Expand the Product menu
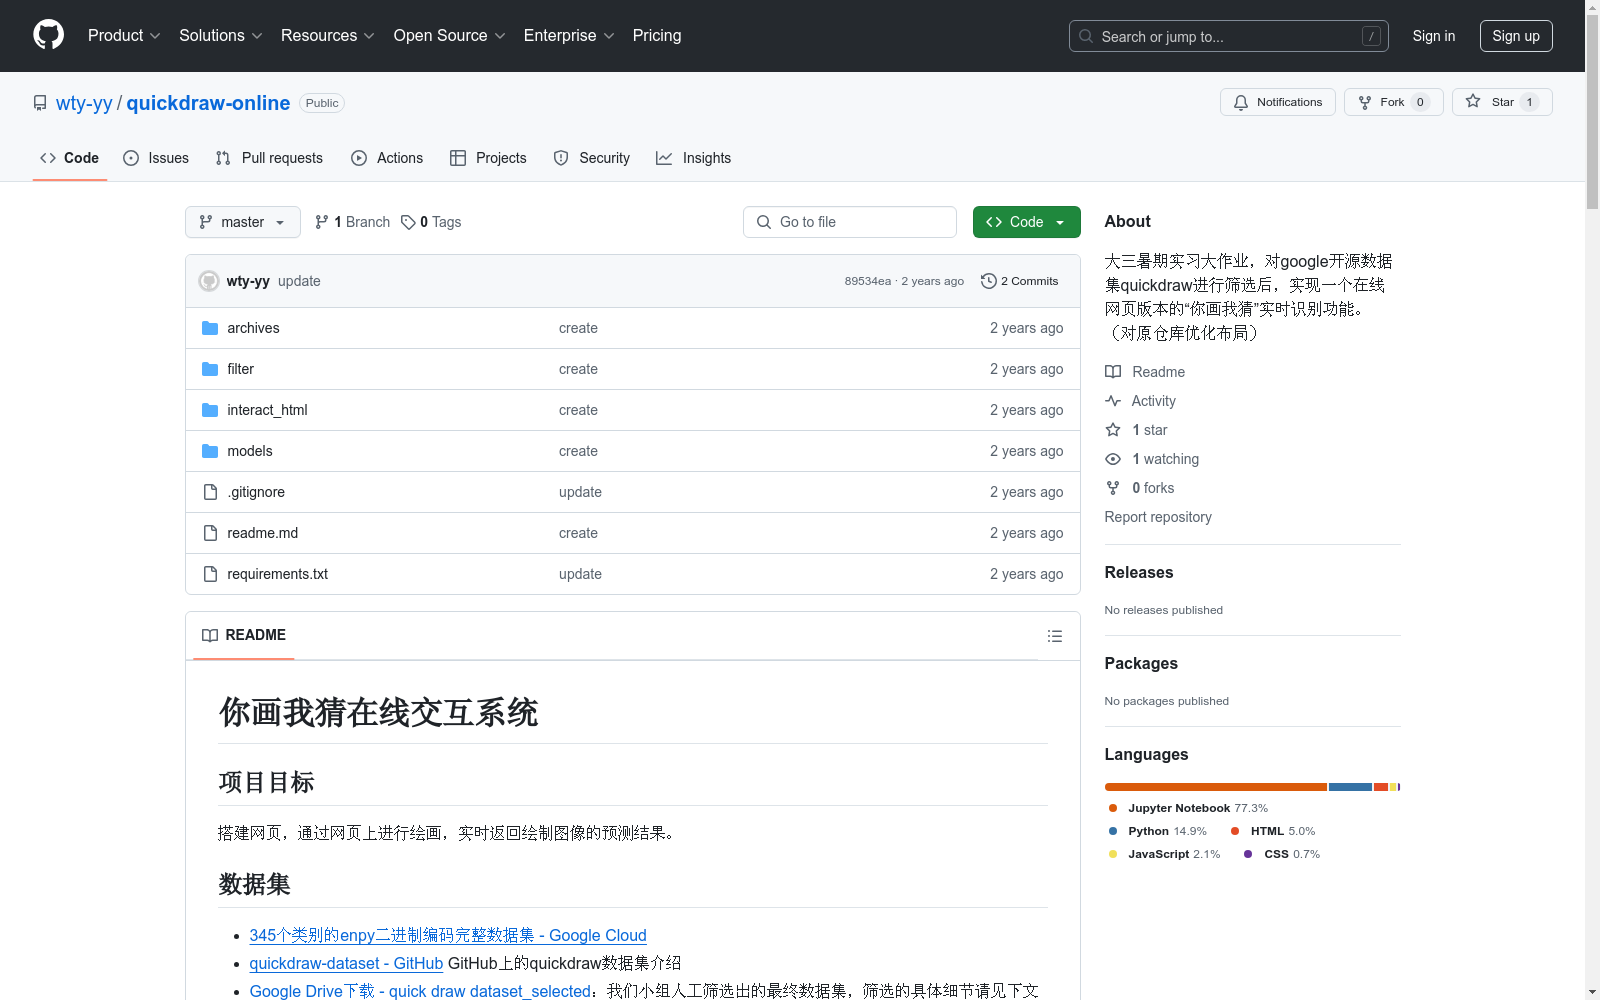 click(124, 35)
